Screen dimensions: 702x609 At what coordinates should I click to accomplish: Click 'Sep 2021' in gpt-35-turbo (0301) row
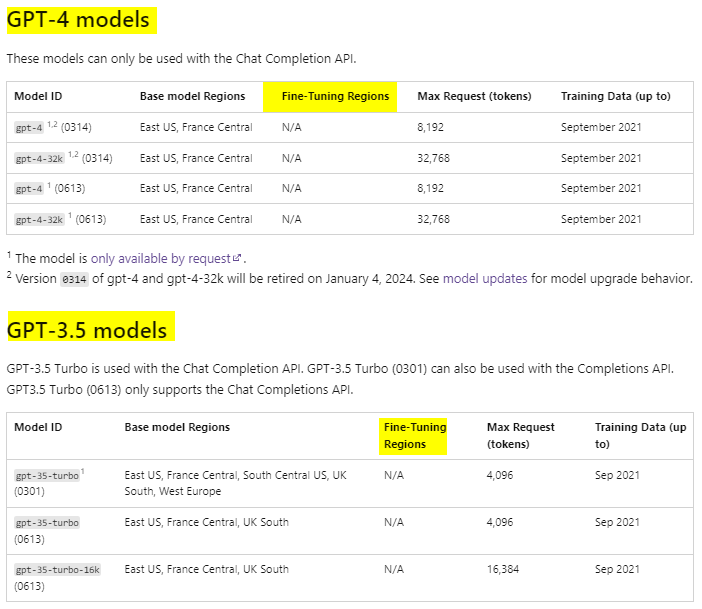point(617,475)
